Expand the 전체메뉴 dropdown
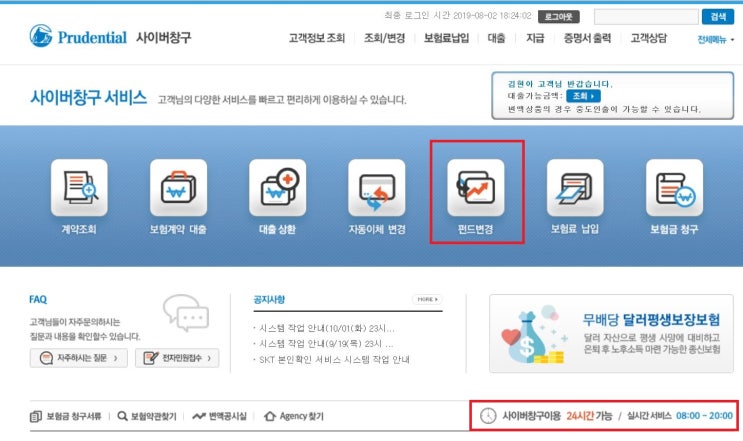The height and width of the screenshot is (441, 743). [x=716, y=40]
